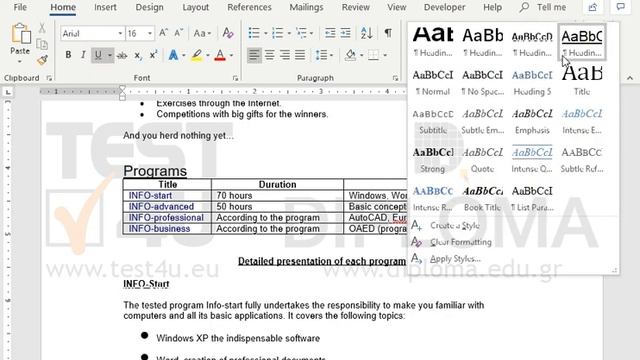Open the Developer tab
The image size is (640, 360).
pyautogui.click(x=444, y=7)
